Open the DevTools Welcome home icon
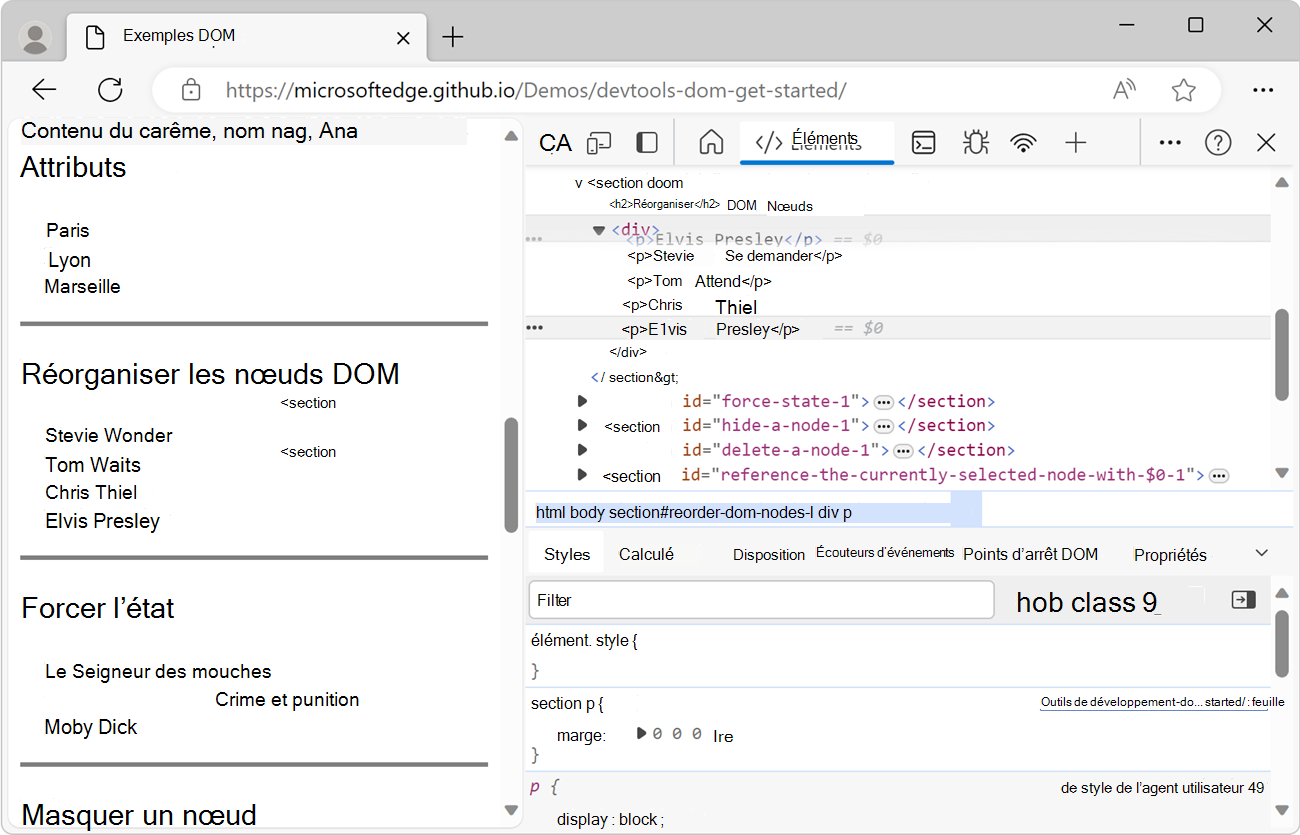Screen dimensions: 1300x835 (x=711, y=142)
